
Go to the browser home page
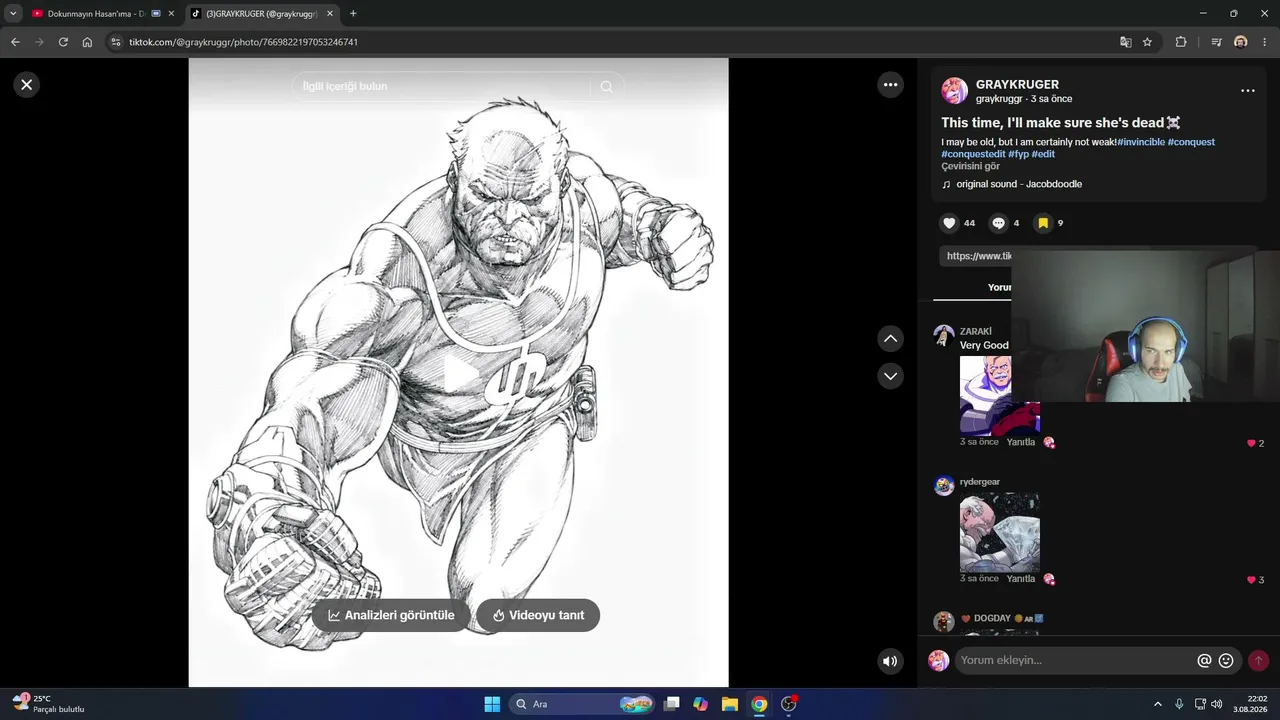click(x=87, y=42)
